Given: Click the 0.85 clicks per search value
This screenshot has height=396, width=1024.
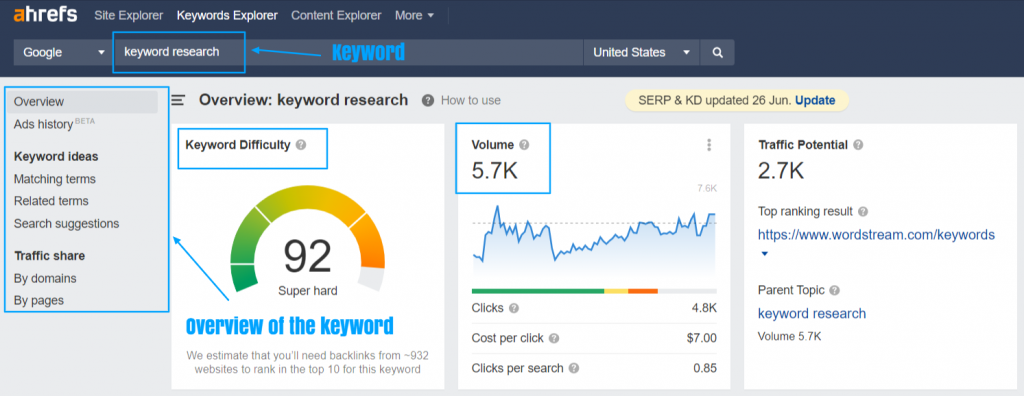Looking at the screenshot, I should point(705,368).
